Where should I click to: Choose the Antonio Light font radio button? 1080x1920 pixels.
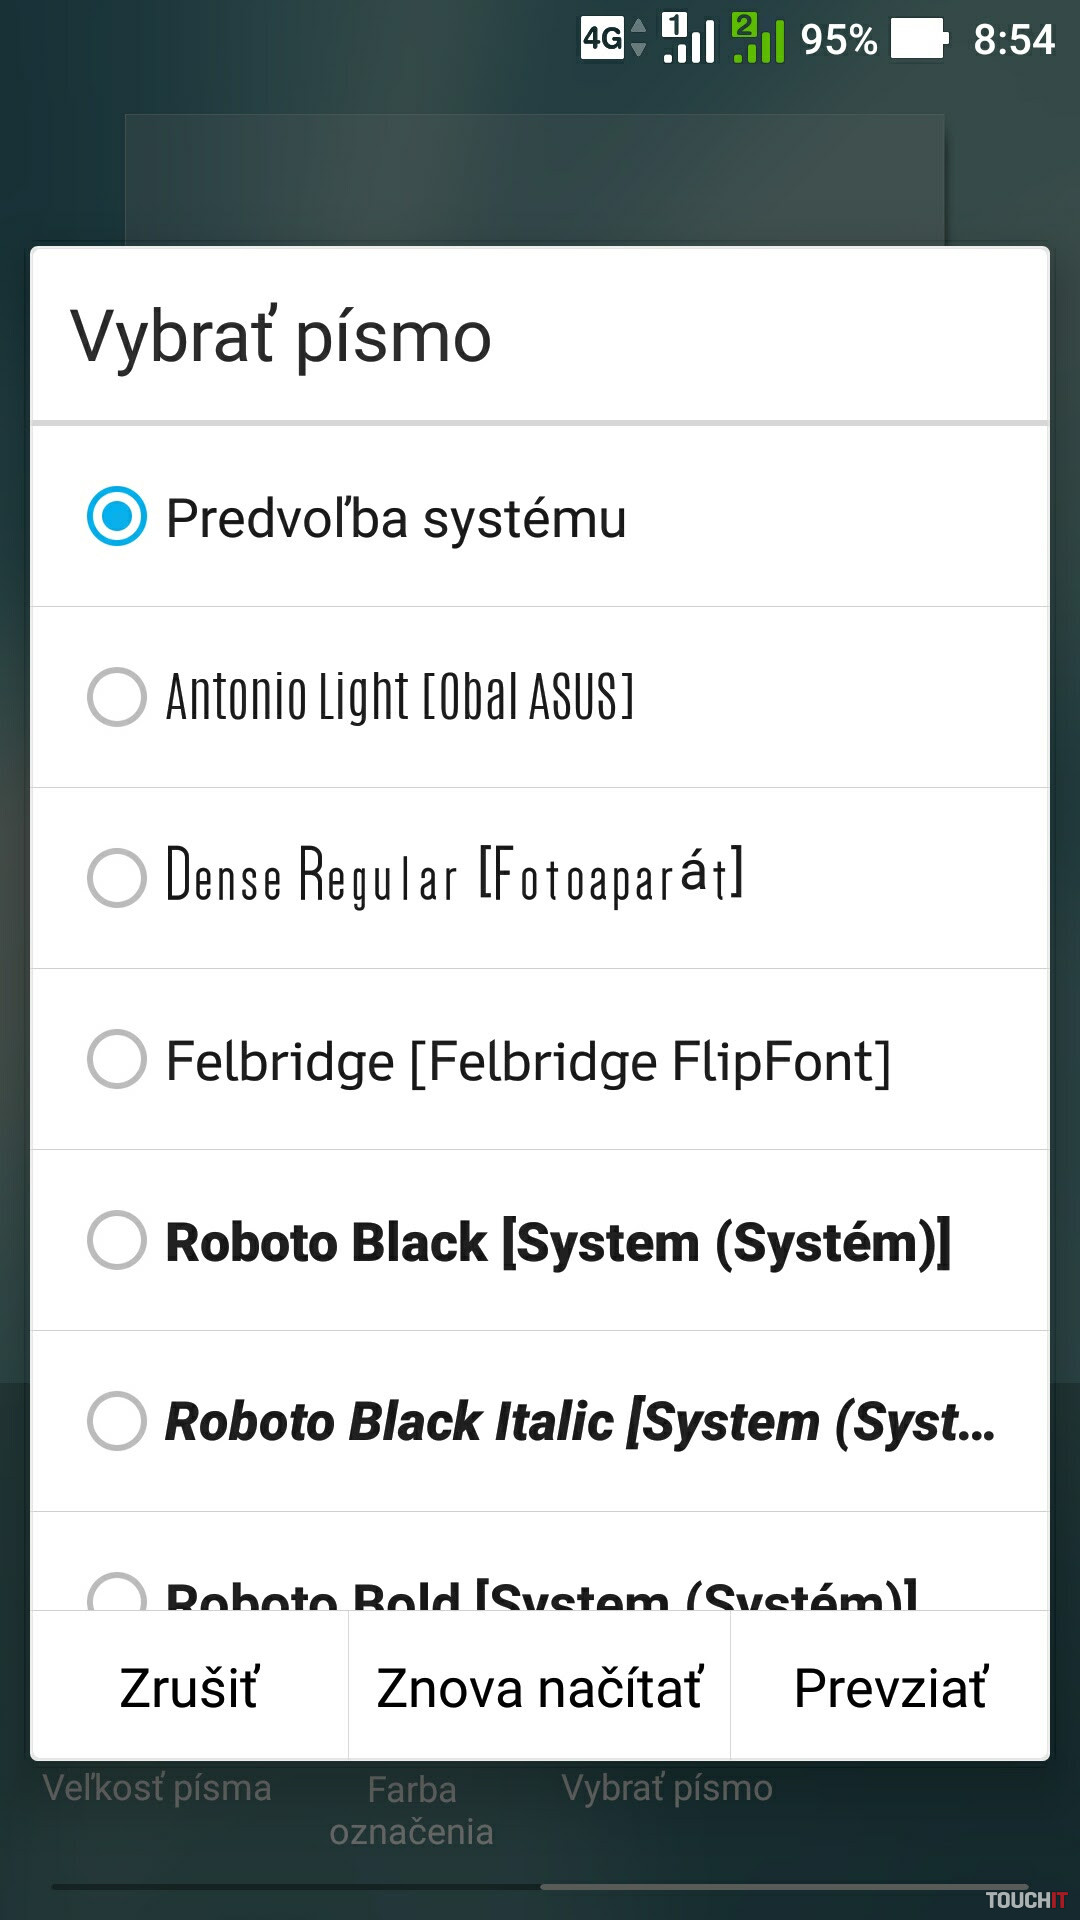pos(117,697)
